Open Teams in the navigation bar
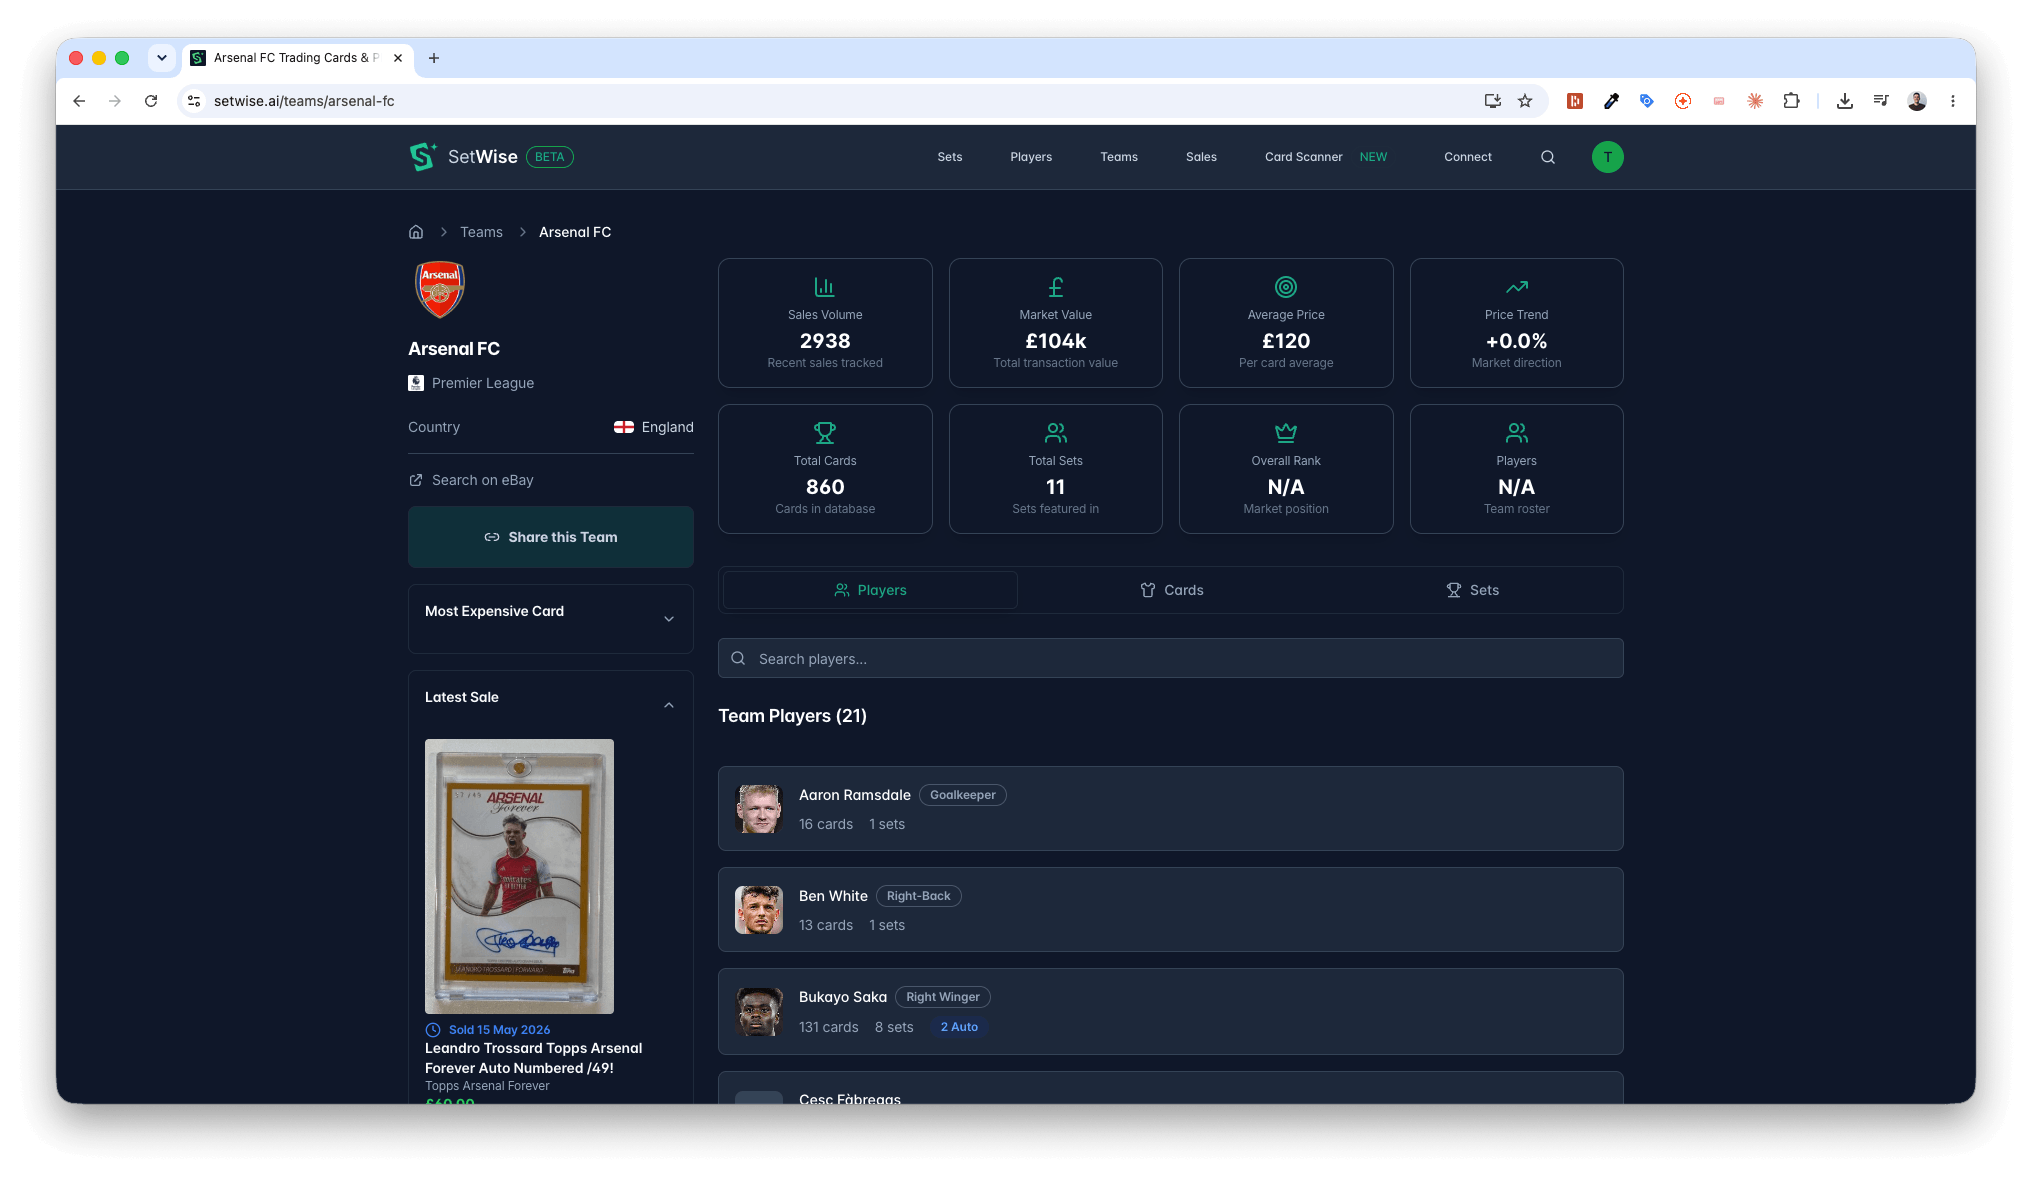Image resolution: width=2032 pixels, height=1178 pixels. pyautogui.click(x=1119, y=157)
